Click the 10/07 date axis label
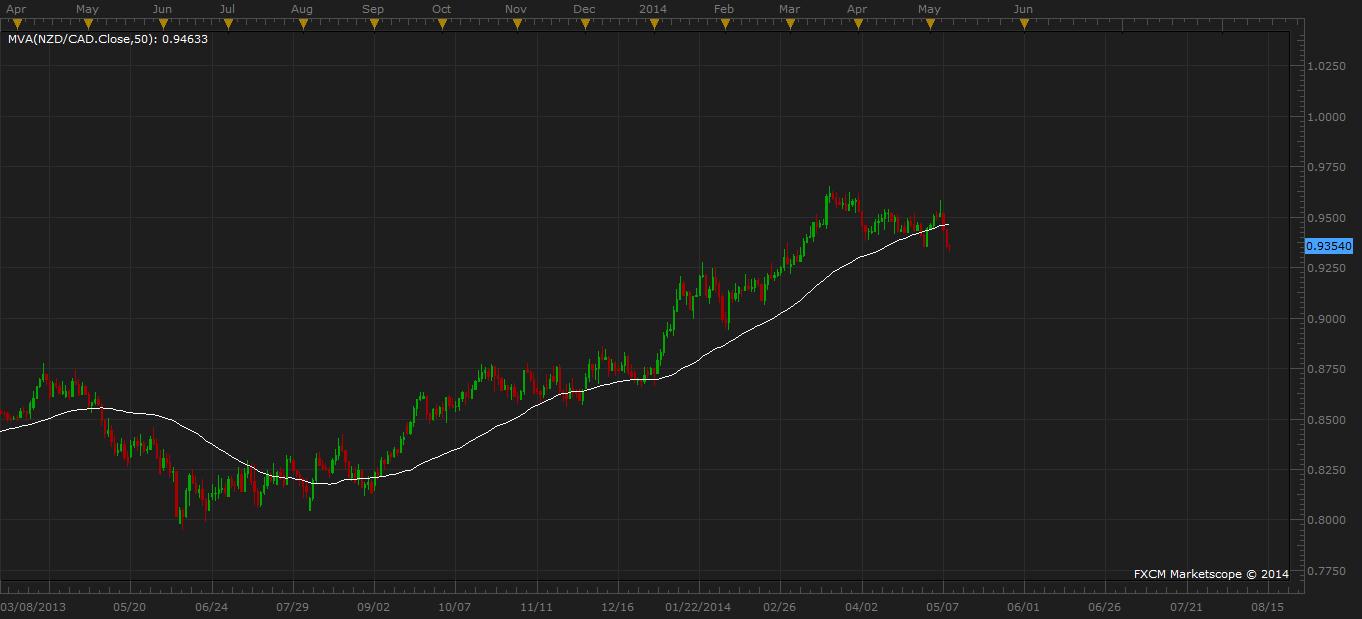This screenshot has height=619, width=1362. click(x=455, y=606)
